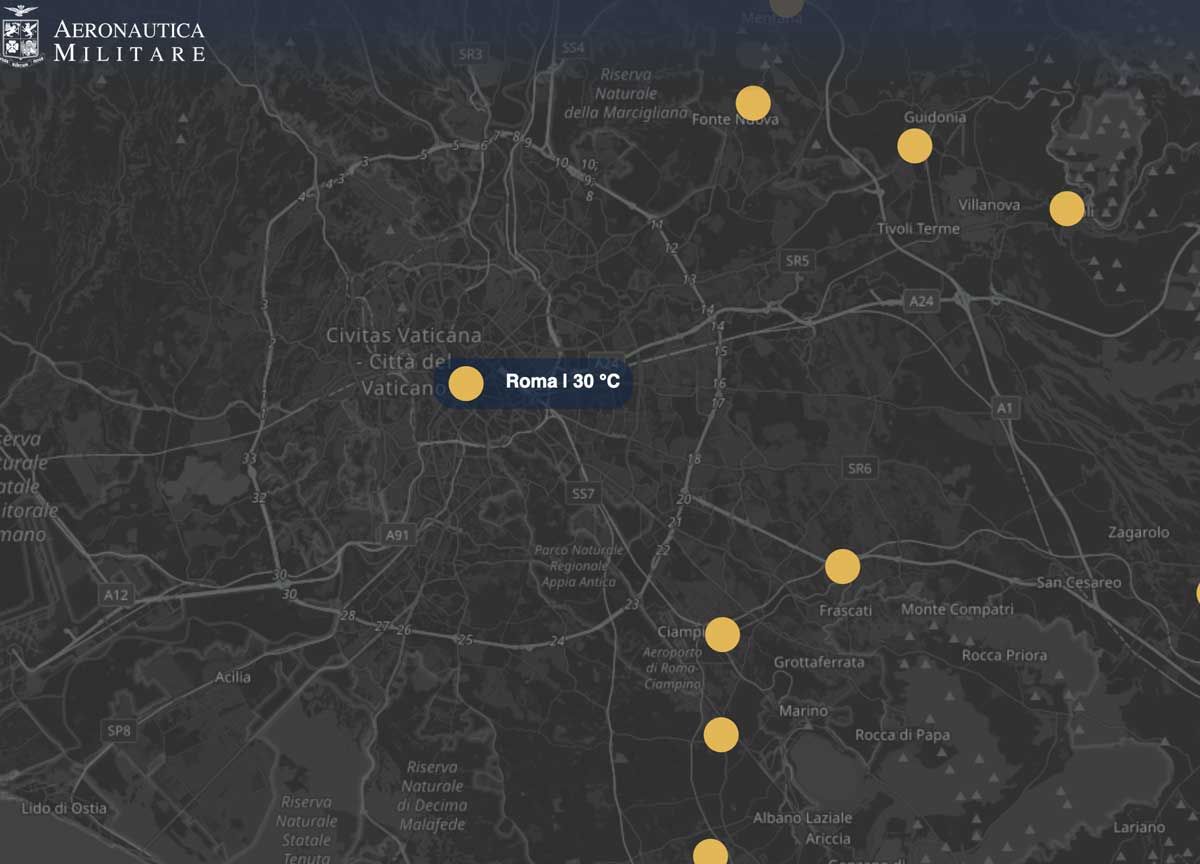Click the Lariano place label
1200x864 pixels.
click(1139, 827)
